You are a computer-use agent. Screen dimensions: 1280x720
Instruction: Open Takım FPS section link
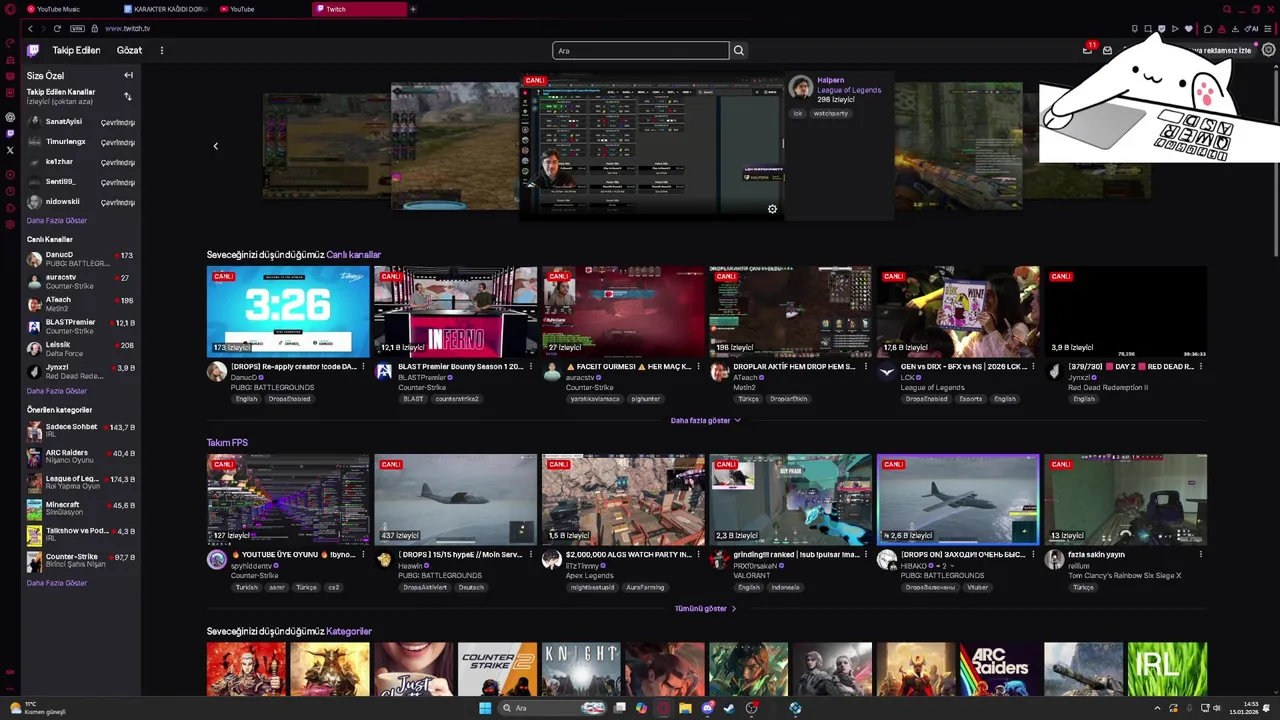coord(227,442)
